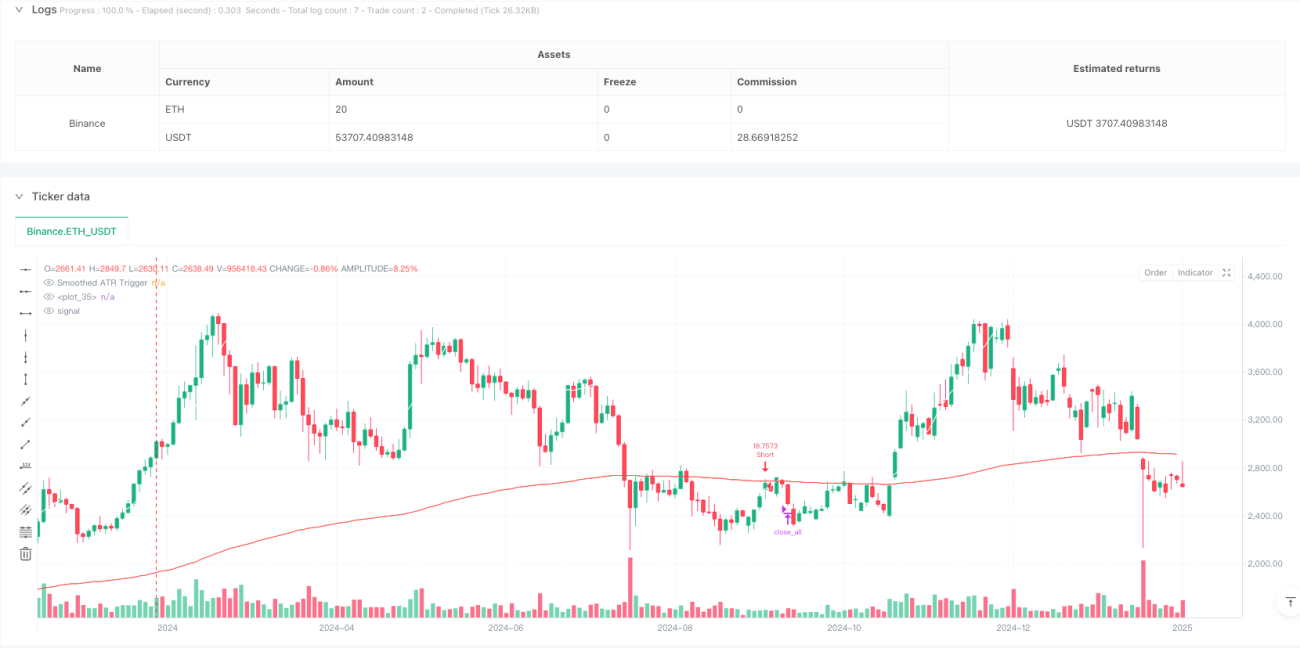1300x648 pixels.
Task: Select the price line tool
Action: (25, 466)
